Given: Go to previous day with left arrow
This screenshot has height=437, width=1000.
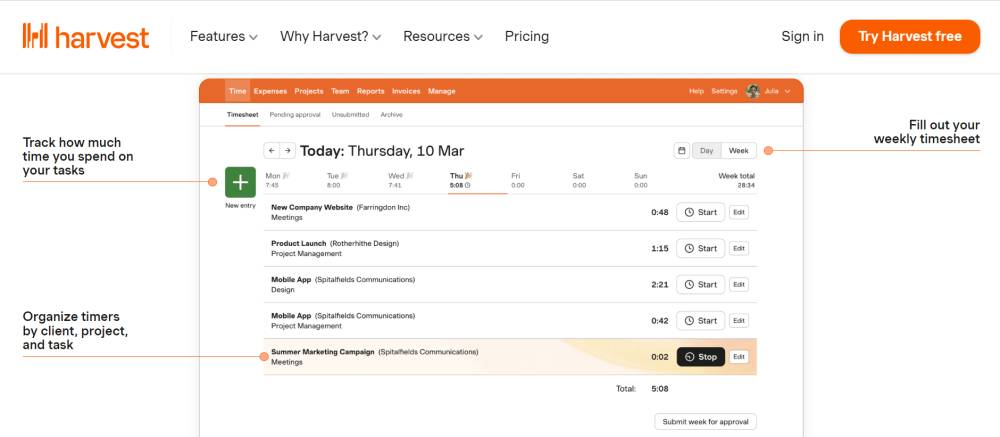Looking at the screenshot, I should [272, 151].
